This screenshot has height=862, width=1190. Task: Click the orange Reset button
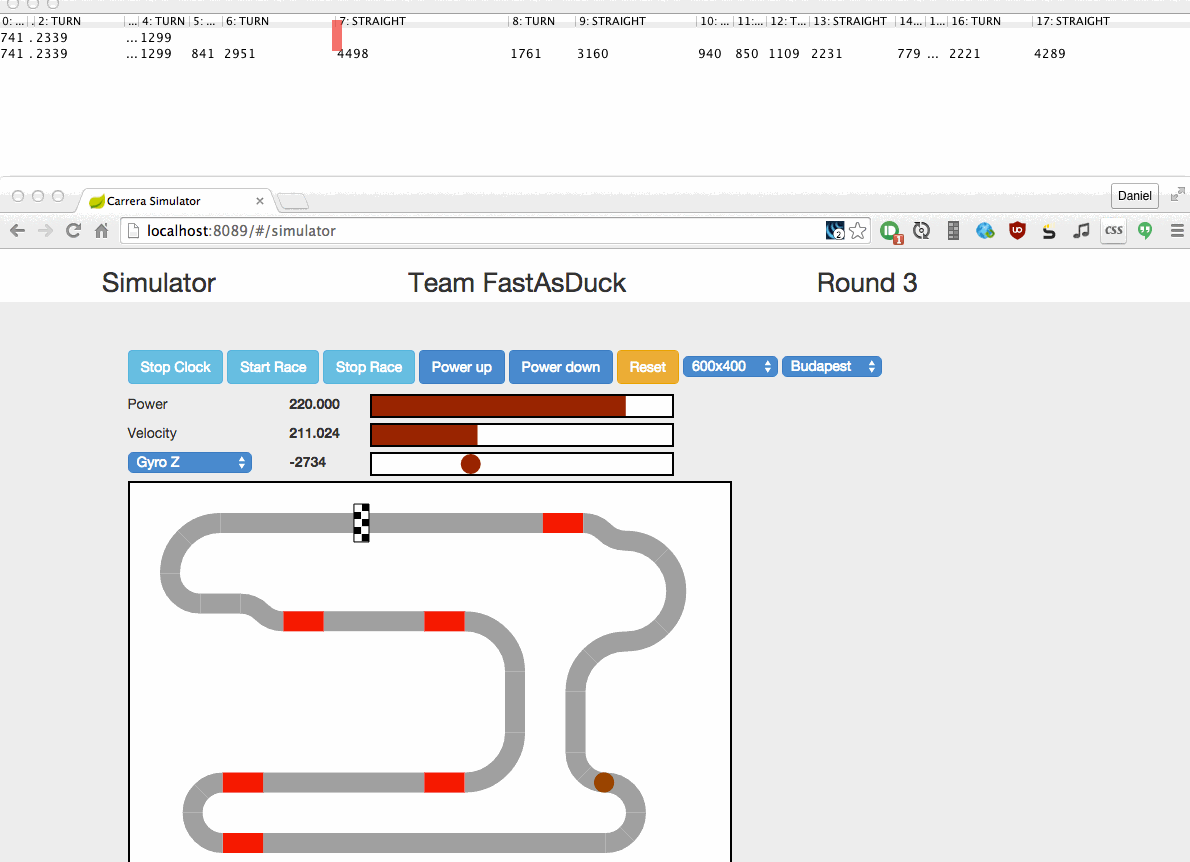(x=647, y=367)
